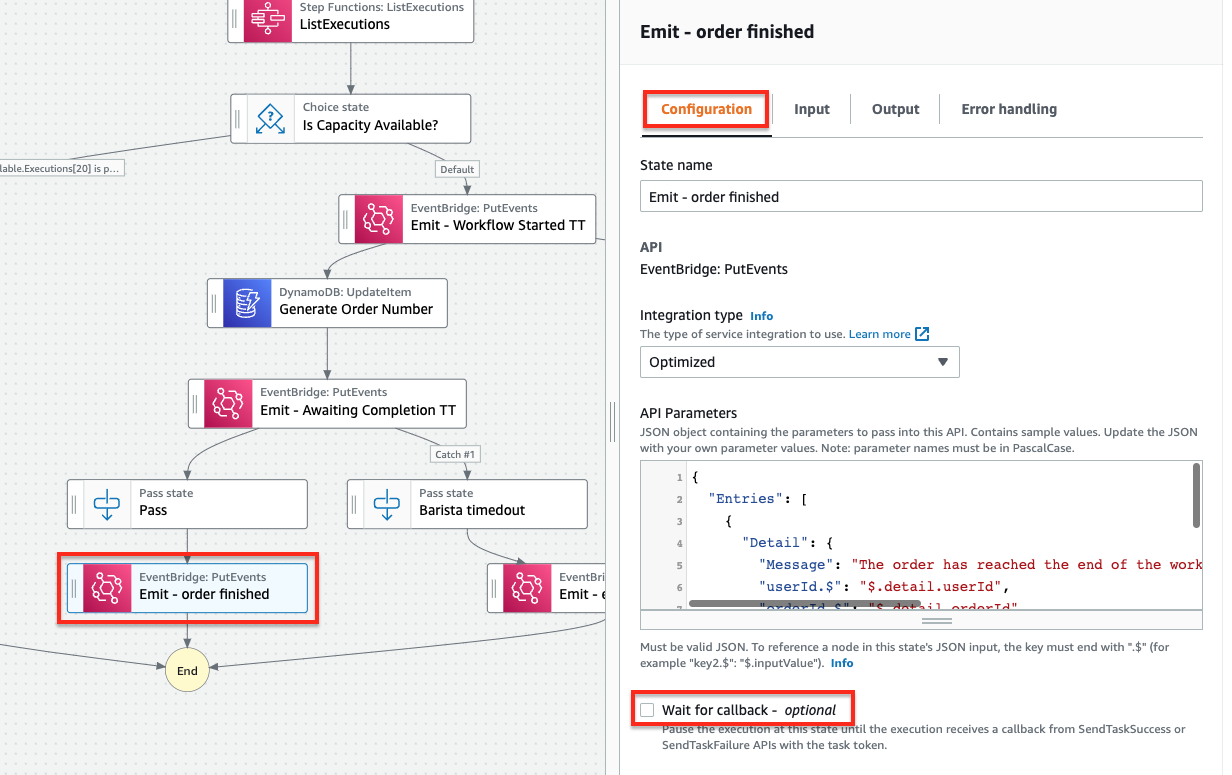
Task: Click the drag handle on Generate Order Number
Action: 214,302
